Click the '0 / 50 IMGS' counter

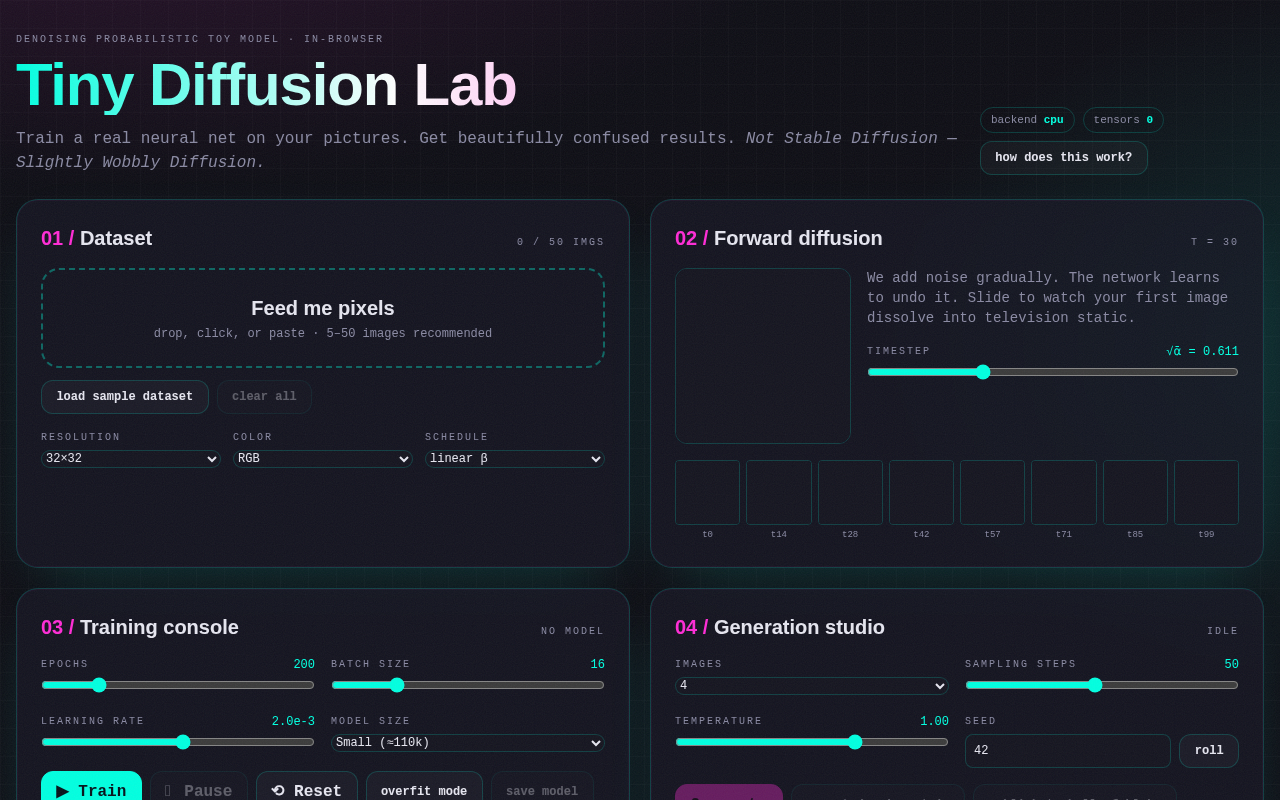[561, 242]
